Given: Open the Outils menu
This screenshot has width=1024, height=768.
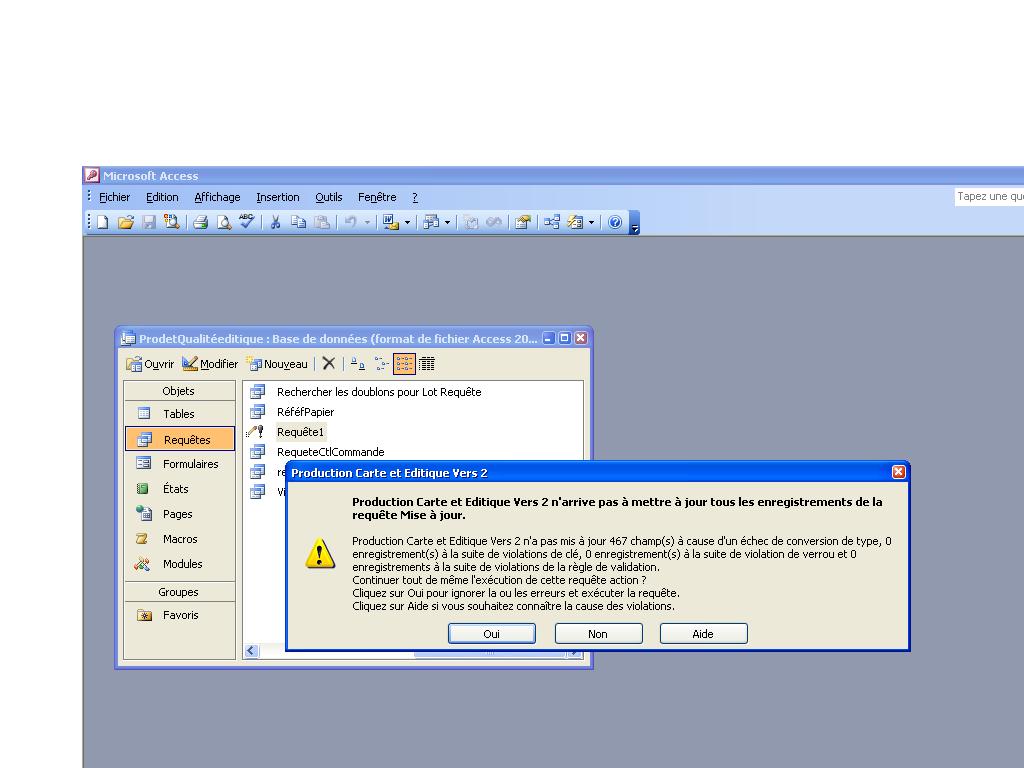Looking at the screenshot, I should 328,197.
